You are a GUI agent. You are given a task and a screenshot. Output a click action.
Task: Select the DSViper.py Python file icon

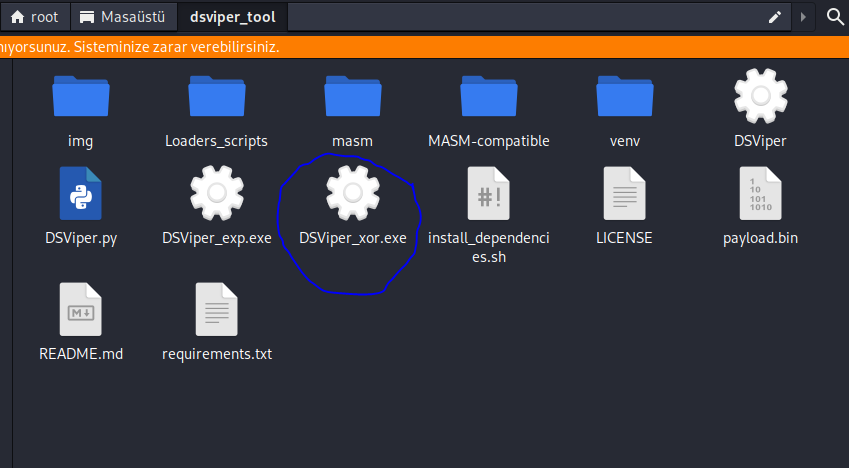81,193
